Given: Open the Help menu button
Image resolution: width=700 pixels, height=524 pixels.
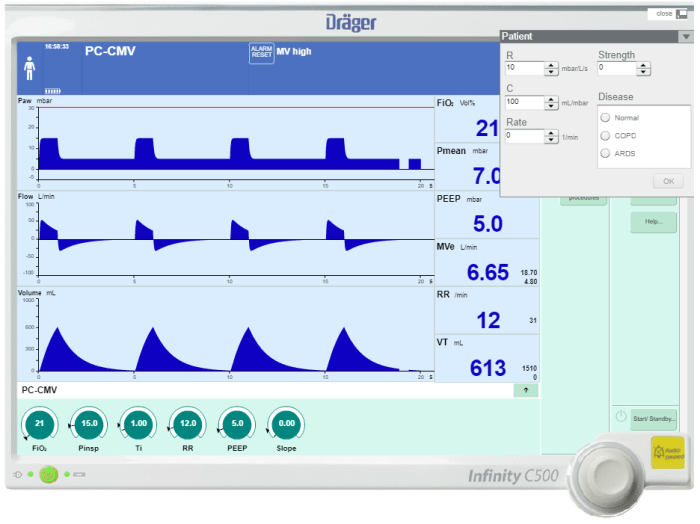Looking at the screenshot, I should (653, 222).
